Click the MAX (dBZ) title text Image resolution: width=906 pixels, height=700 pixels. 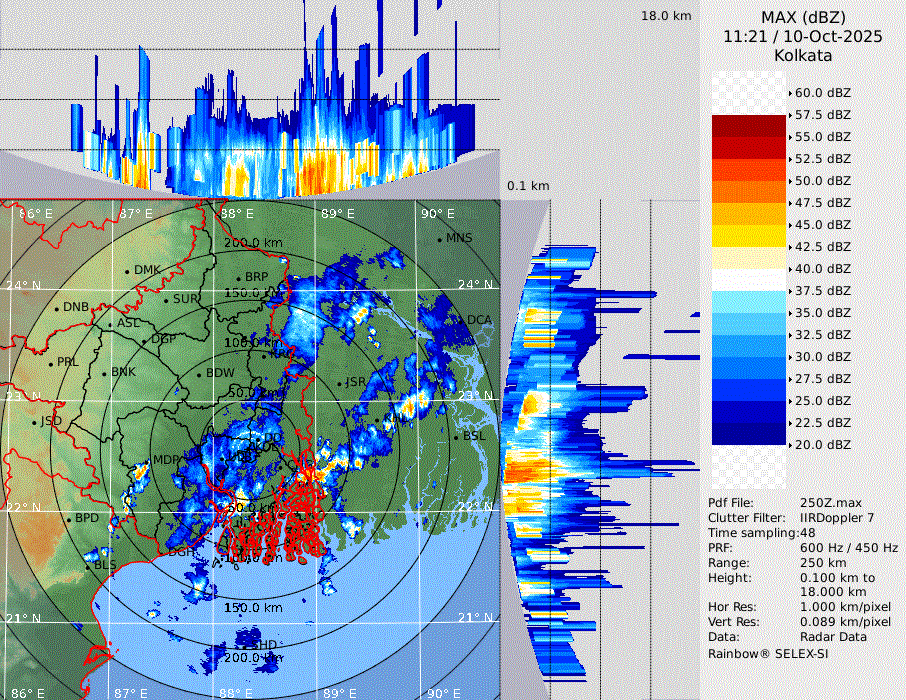[x=802, y=17]
